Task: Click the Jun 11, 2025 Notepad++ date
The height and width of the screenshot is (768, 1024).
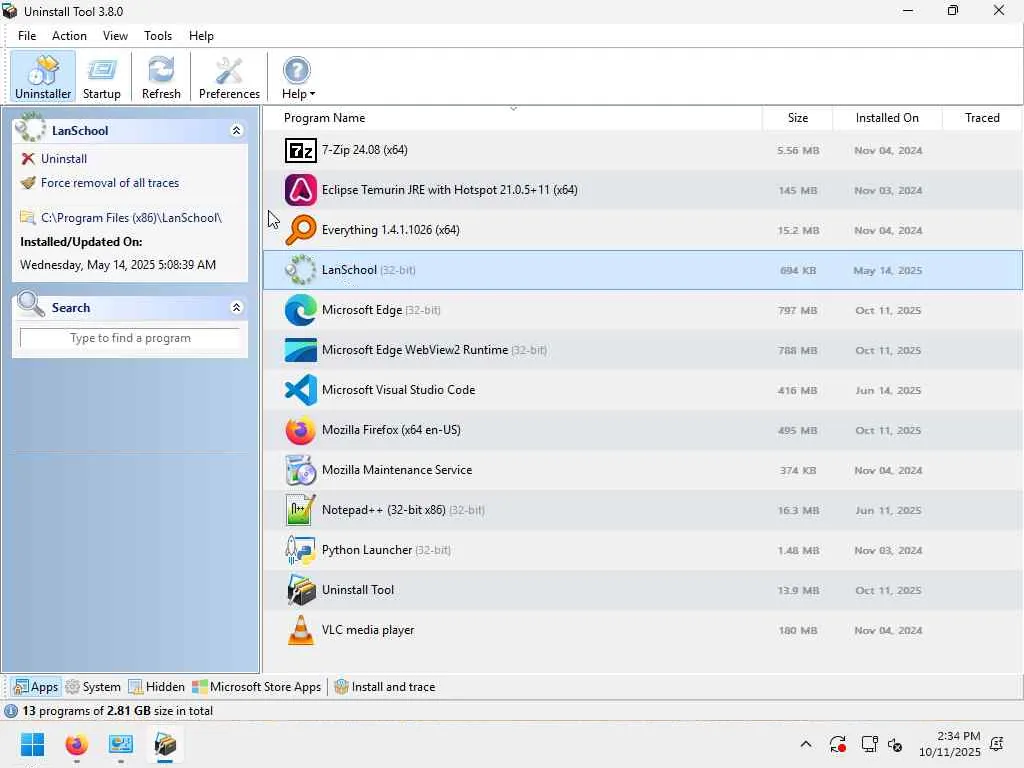Action: coord(888,510)
